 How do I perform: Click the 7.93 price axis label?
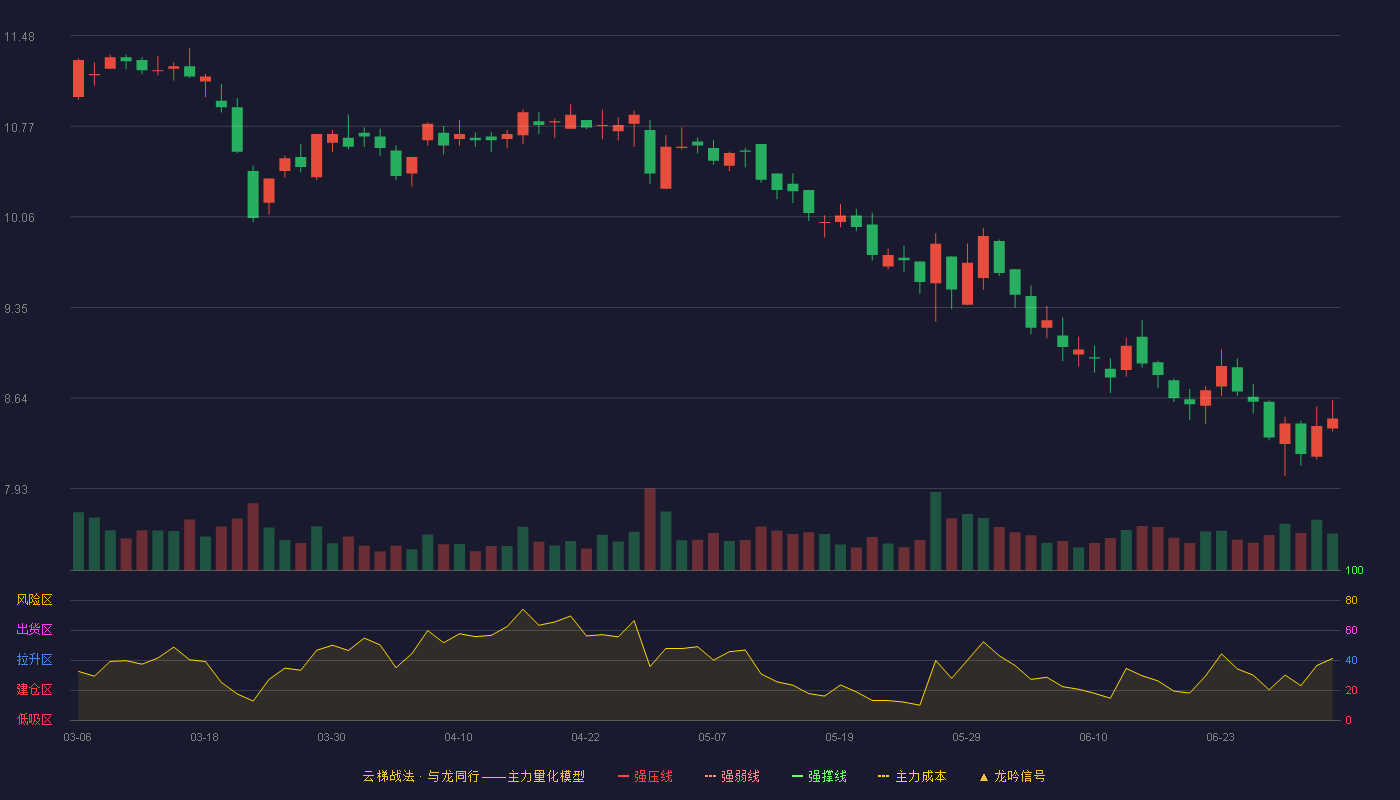[x=16, y=490]
